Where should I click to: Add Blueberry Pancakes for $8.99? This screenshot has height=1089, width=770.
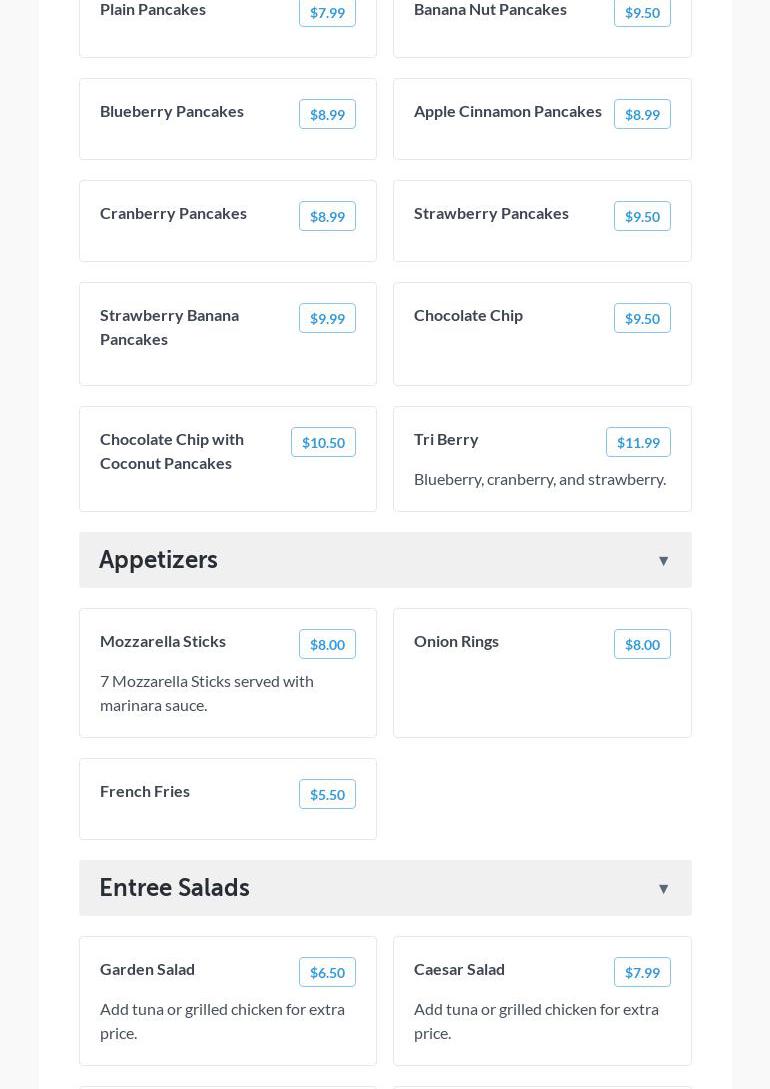pyautogui.click(x=327, y=115)
